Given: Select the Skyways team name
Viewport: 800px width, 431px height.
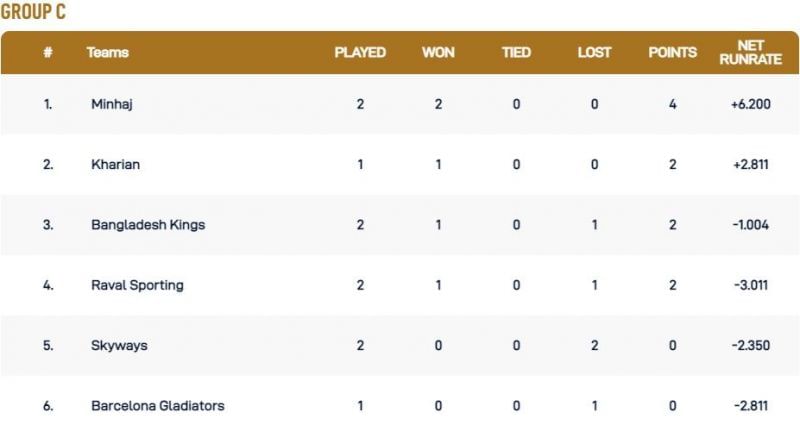Looking at the screenshot, I should (119, 345).
